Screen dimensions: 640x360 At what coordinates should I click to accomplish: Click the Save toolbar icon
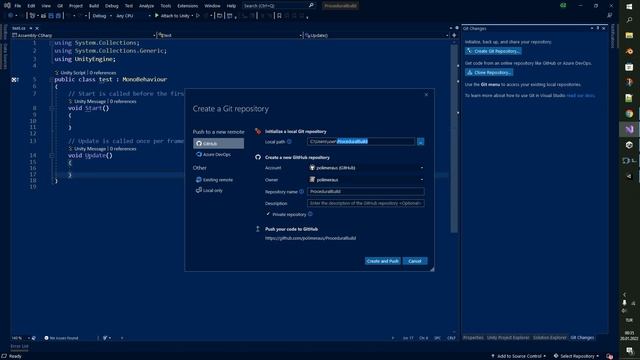click(x=51, y=16)
